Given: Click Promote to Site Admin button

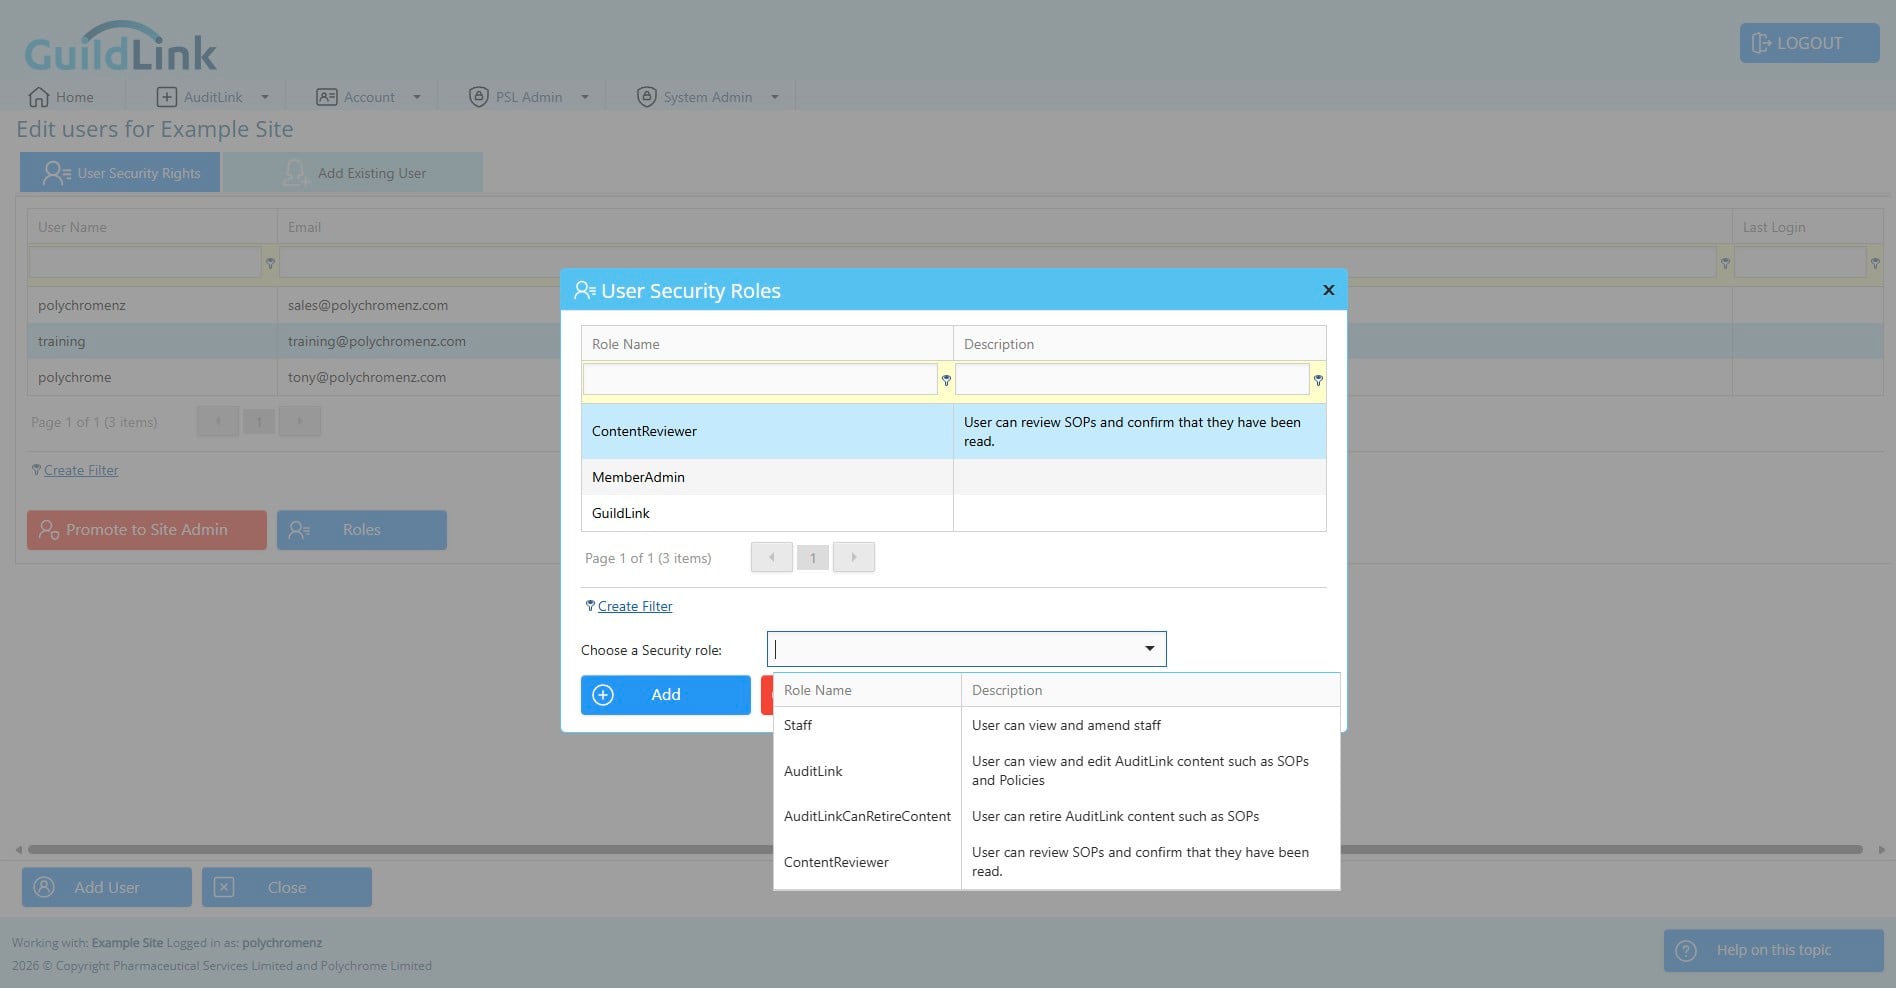Looking at the screenshot, I should [x=147, y=530].
